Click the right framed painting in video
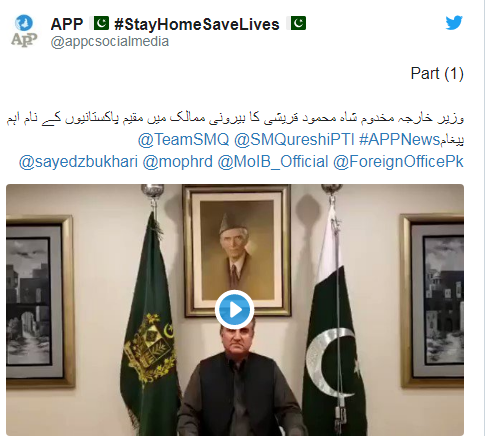 pyautogui.click(x=432, y=301)
